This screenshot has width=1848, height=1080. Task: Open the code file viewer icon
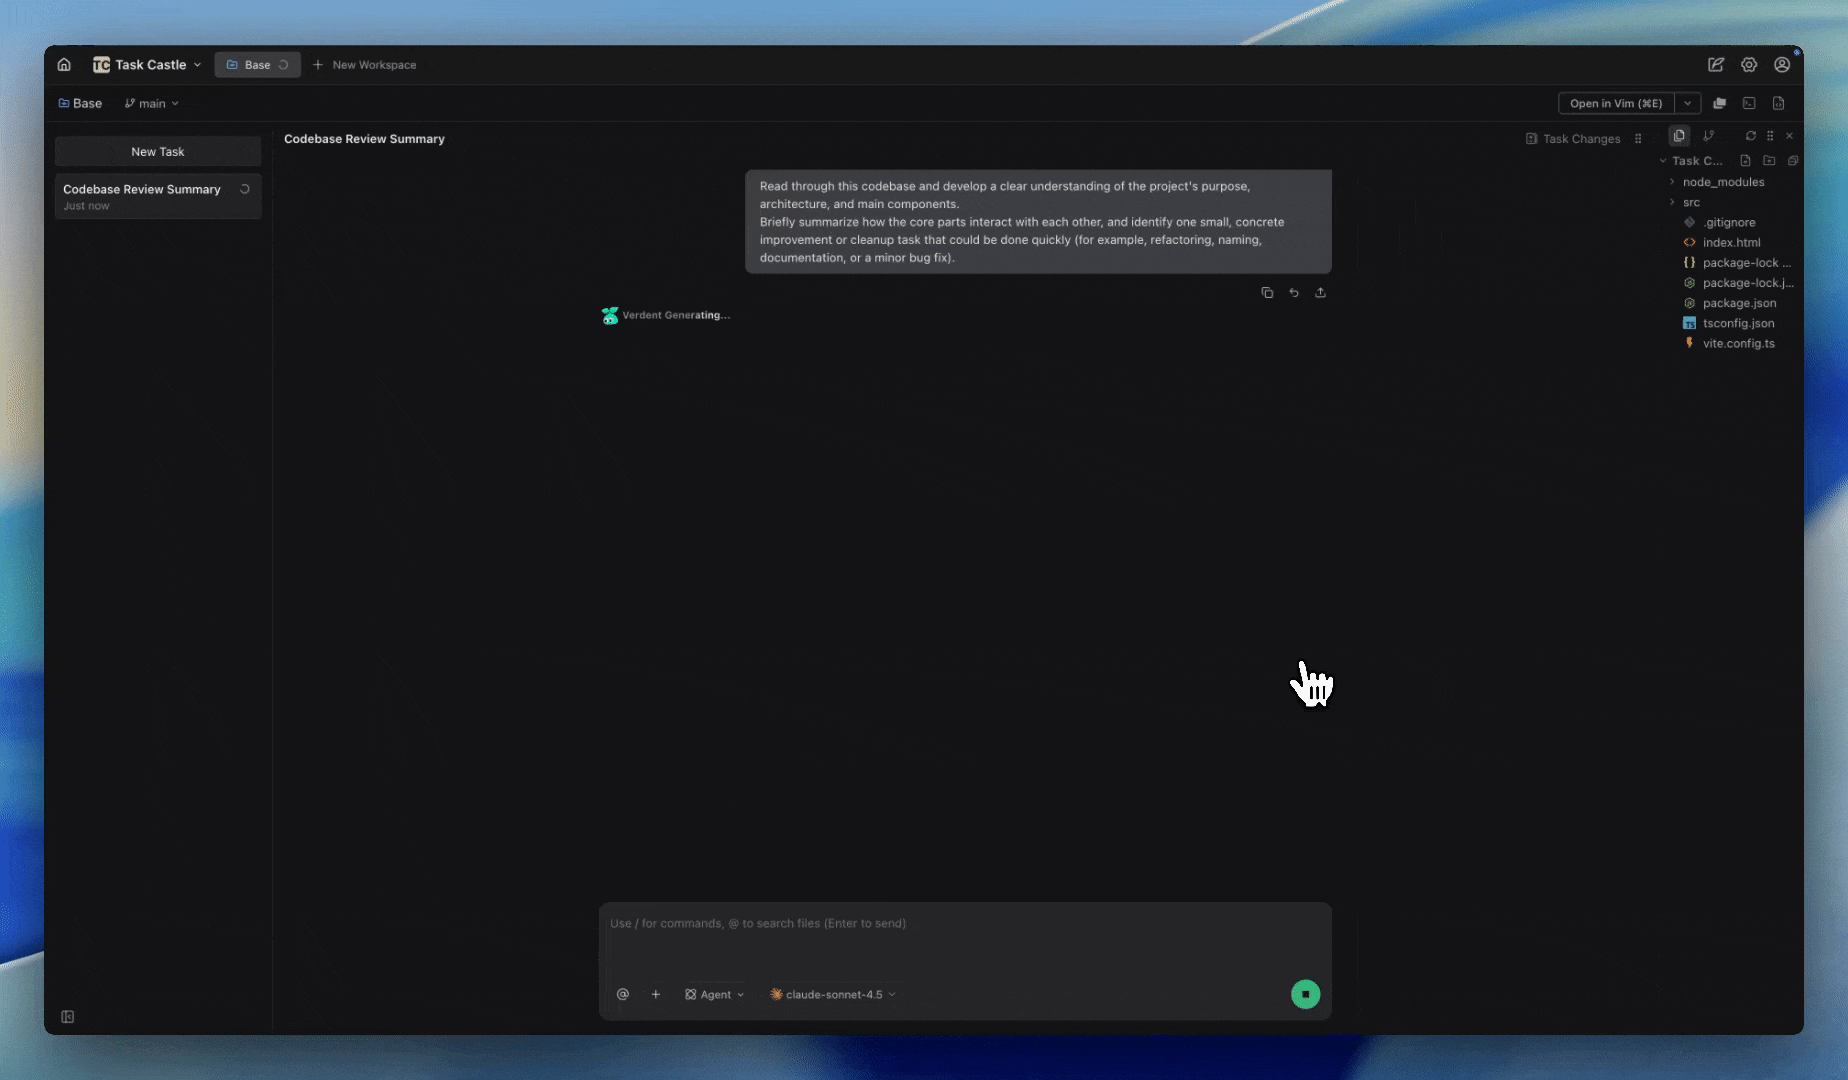point(1778,103)
